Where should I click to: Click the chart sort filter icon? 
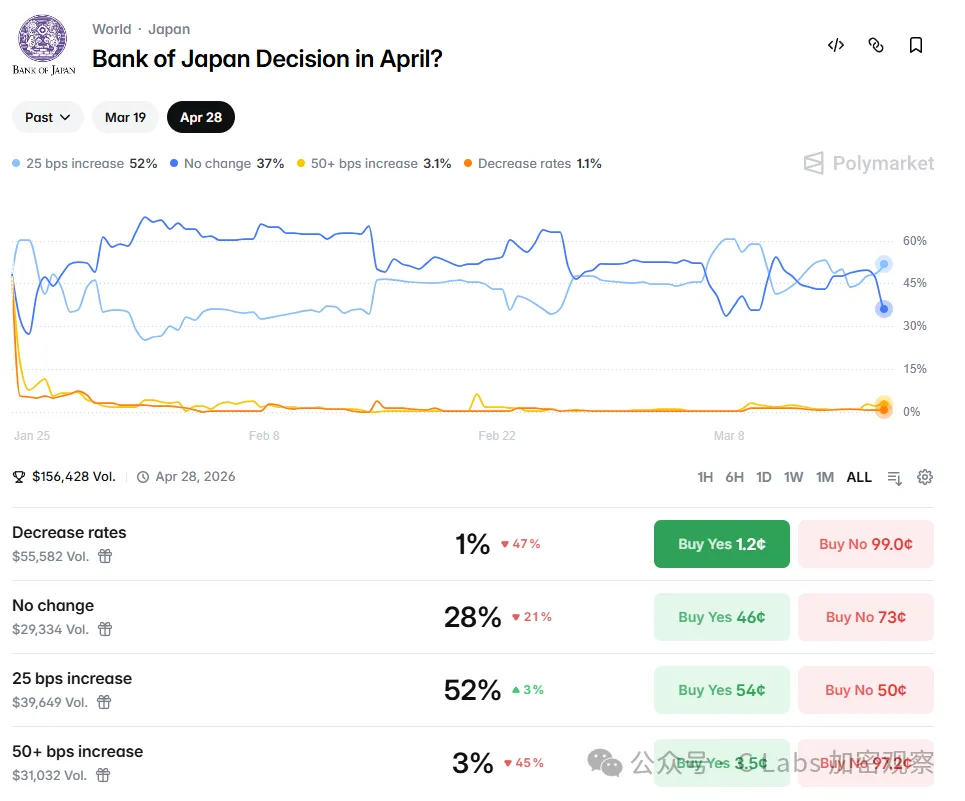[895, 478]
